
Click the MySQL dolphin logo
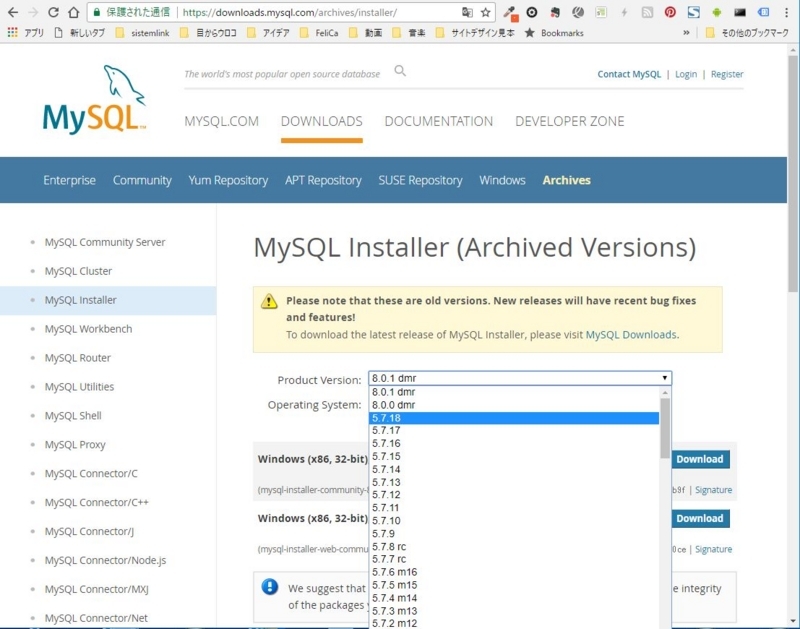coord(95,99)
